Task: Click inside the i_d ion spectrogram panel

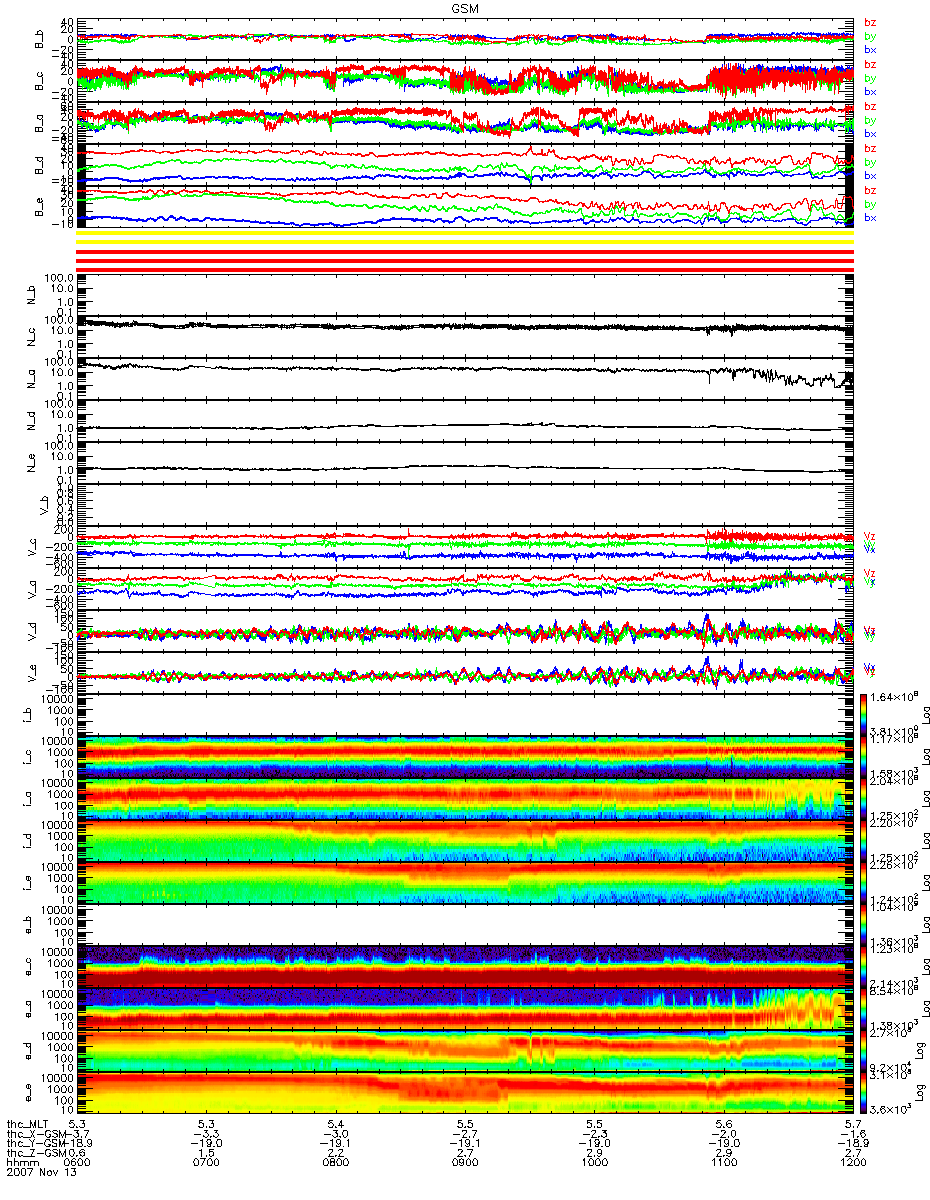Action: pos(465,841)
